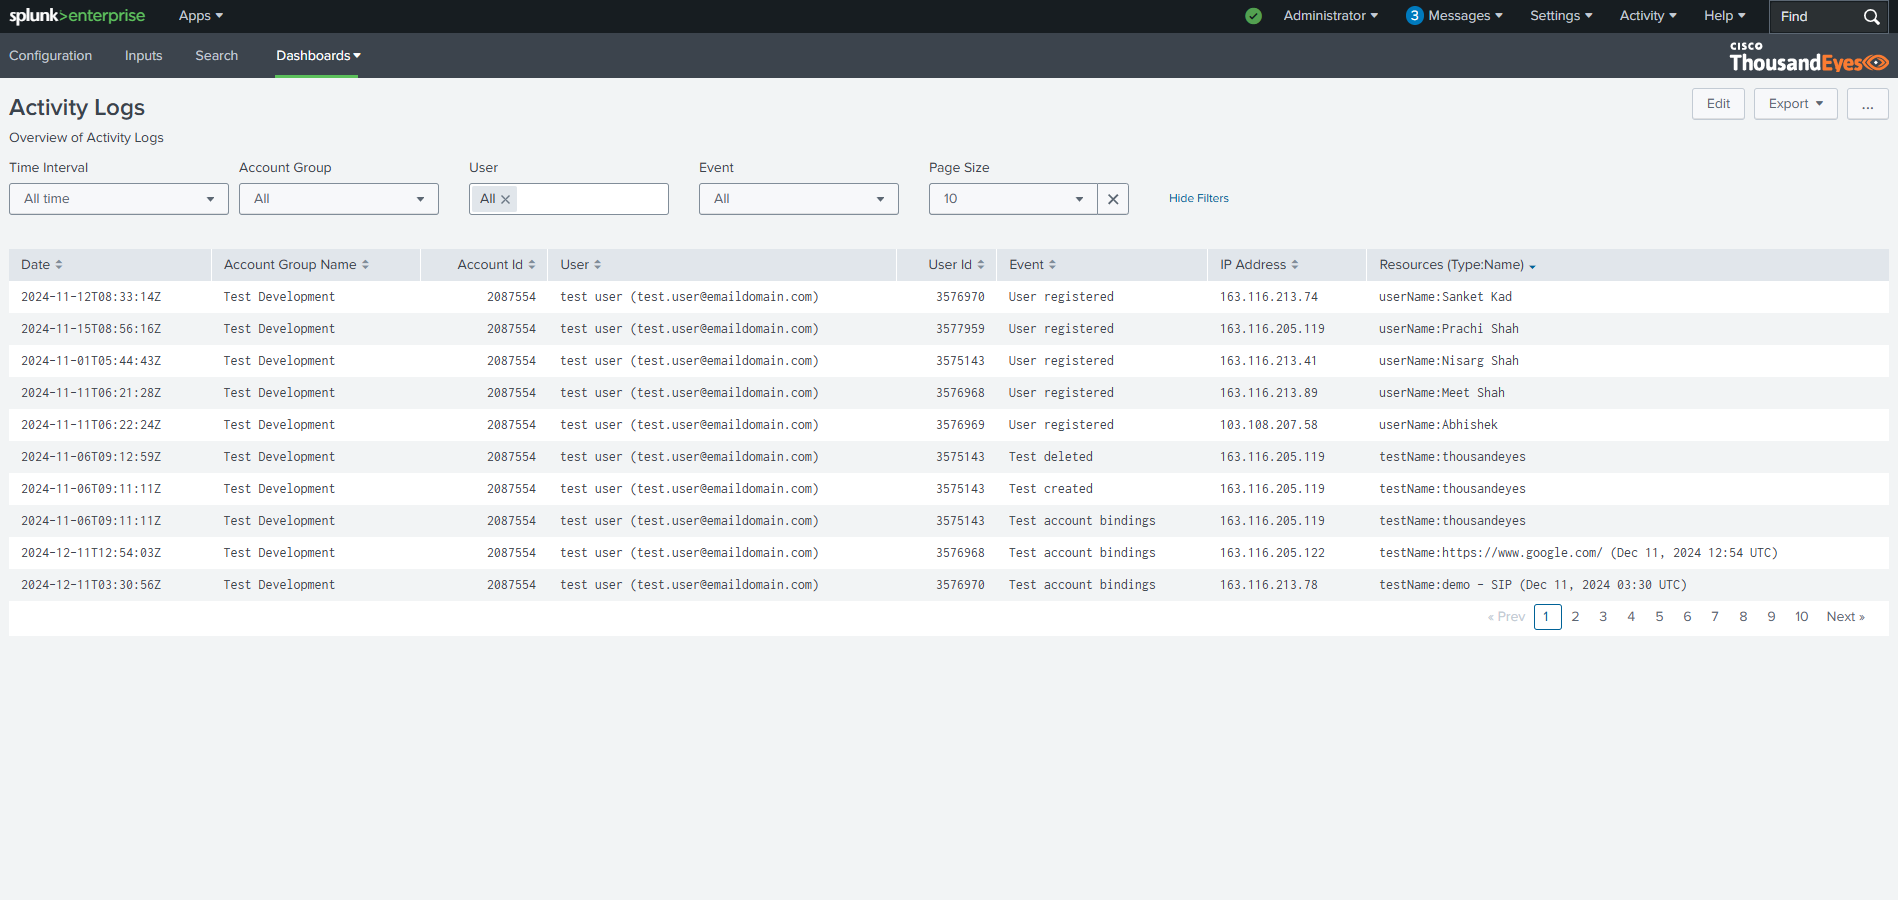Image resolution: width=1898 pixels, height=900 pixels.
Task: Remove the All token in User filter
Action: click(506, 199)
